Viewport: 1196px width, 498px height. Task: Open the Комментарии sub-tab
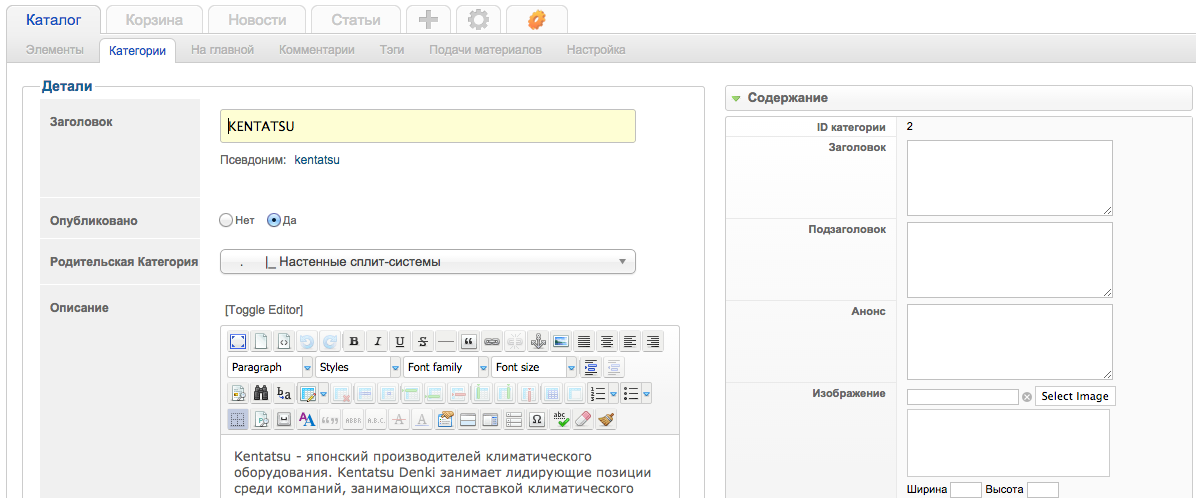coord(317,50)
